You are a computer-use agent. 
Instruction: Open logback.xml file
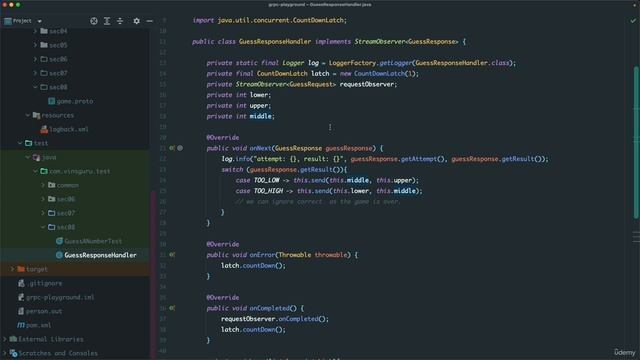[x=64, y=129]
